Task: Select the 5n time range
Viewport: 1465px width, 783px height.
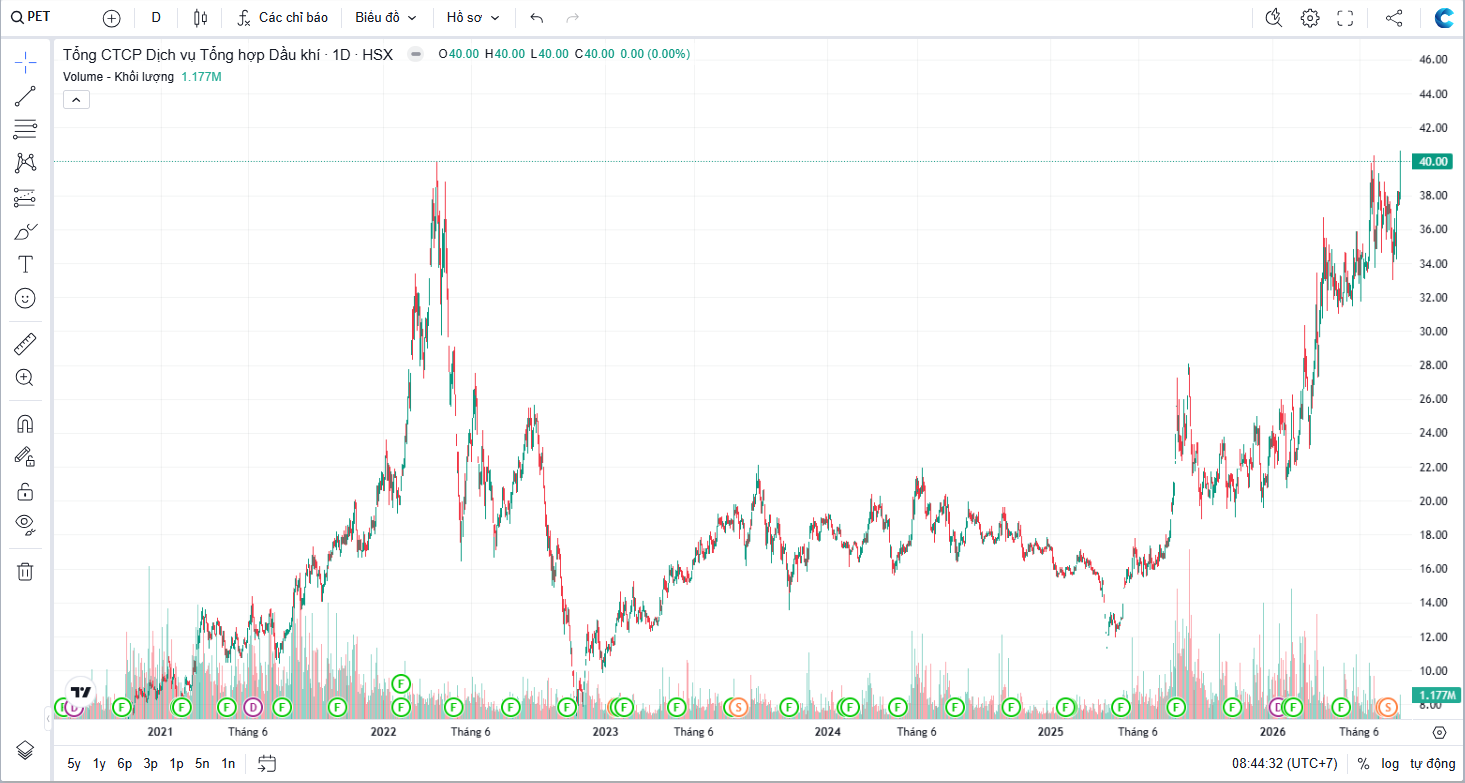Action: click(202, 764)
